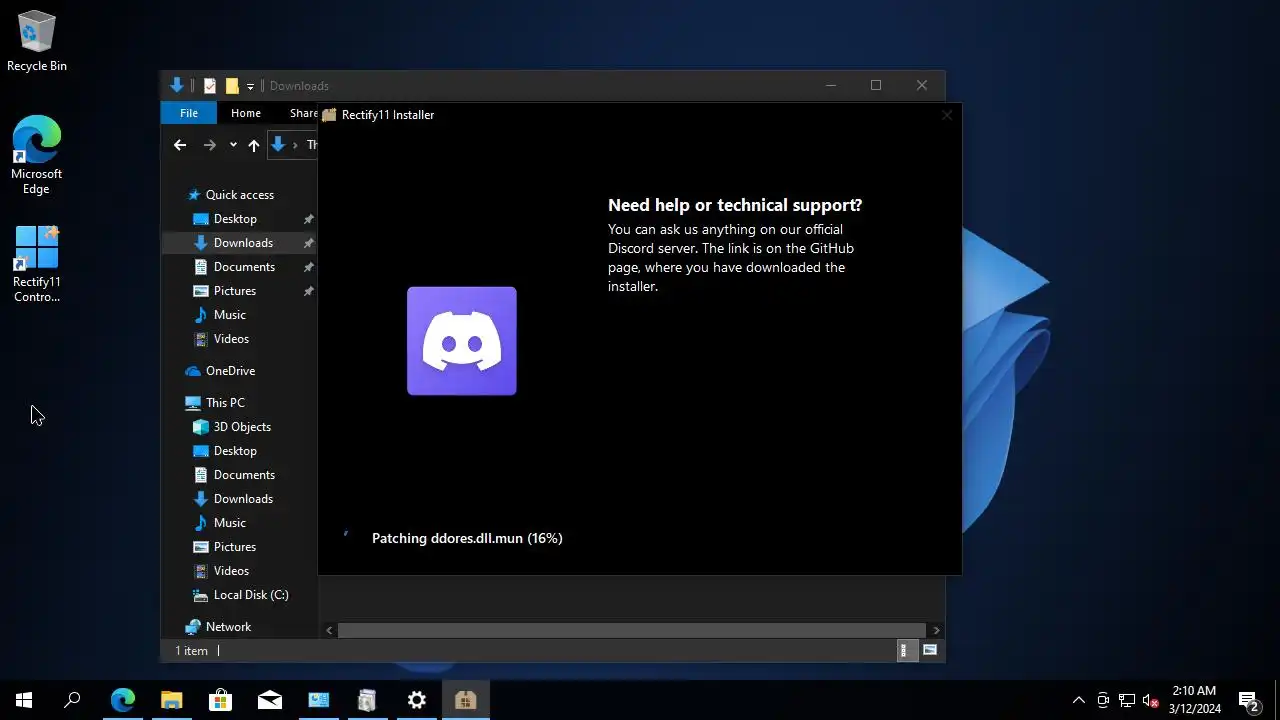Select OneDrive in navigation pane
The height and width of the screenshot is (720, 1280).
pos(230,371)
